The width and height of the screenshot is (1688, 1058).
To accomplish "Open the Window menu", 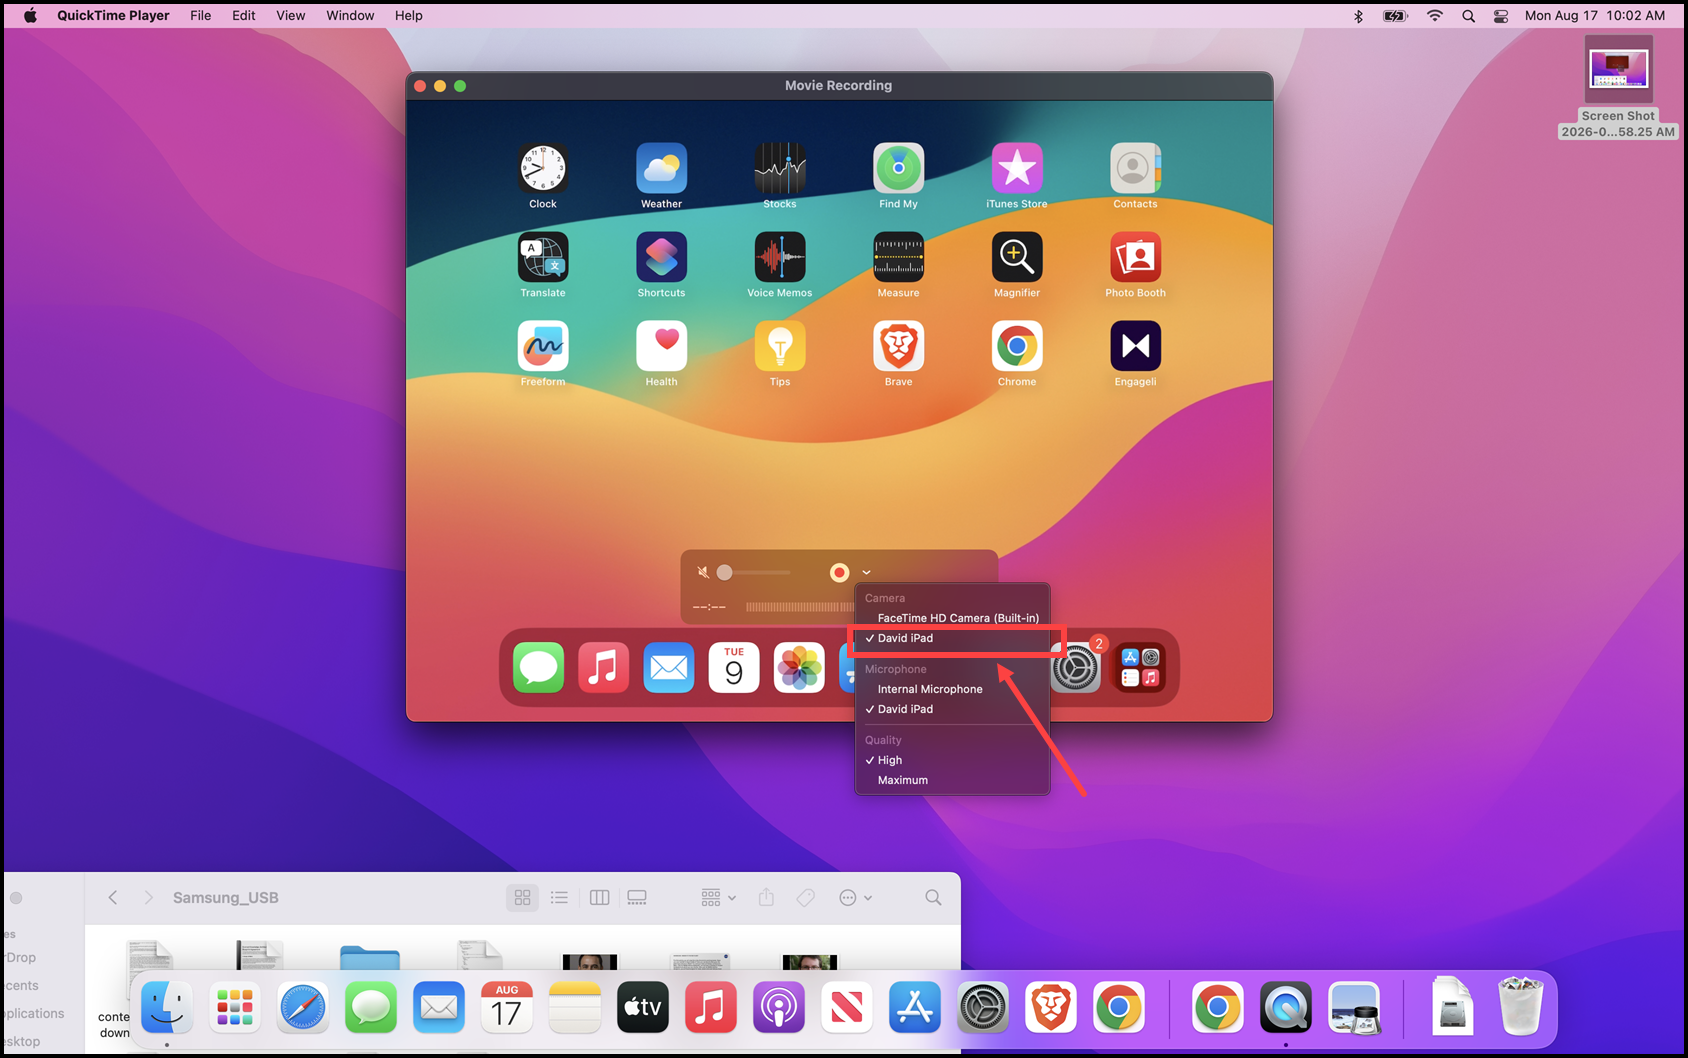I will click(x=350, y=15).
